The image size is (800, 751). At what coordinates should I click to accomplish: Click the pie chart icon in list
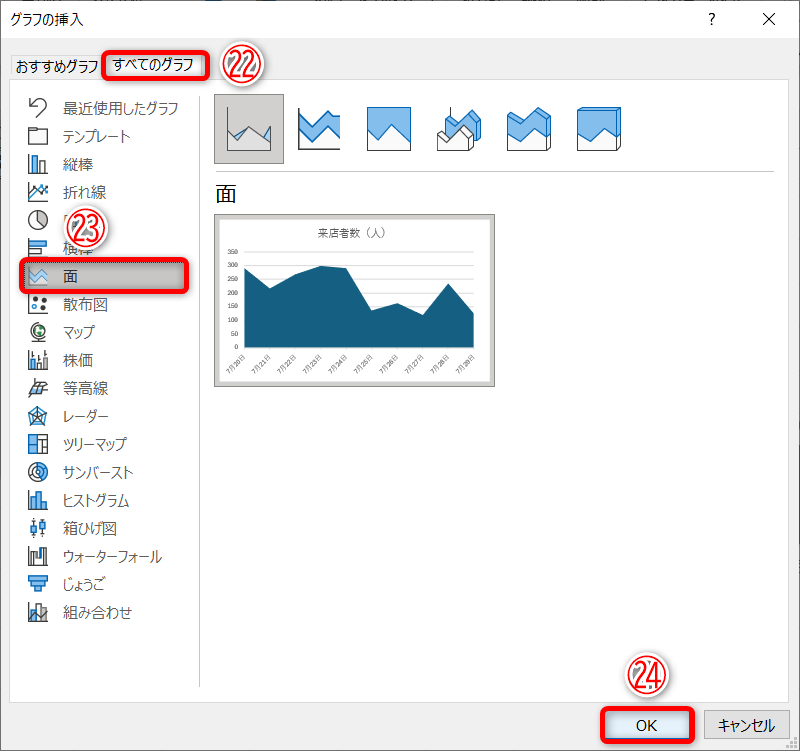[x=38, y=220]
